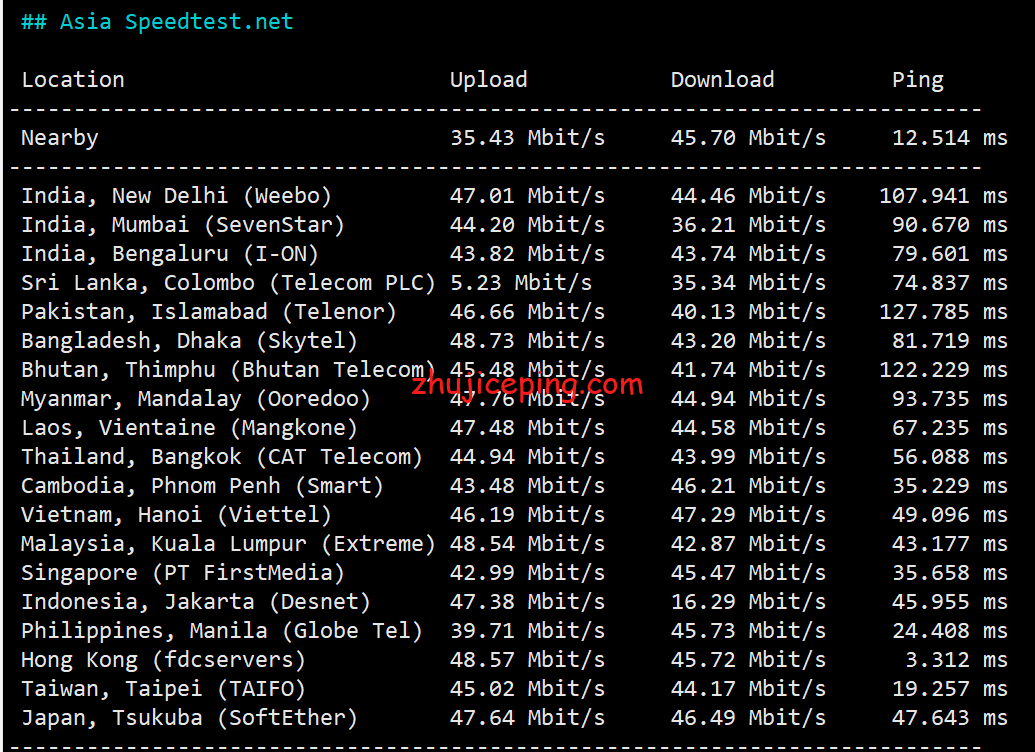The width and height of the screenshot is (1035, 752).
Task: Click the "Ping" column header
Action: (918, 80)
